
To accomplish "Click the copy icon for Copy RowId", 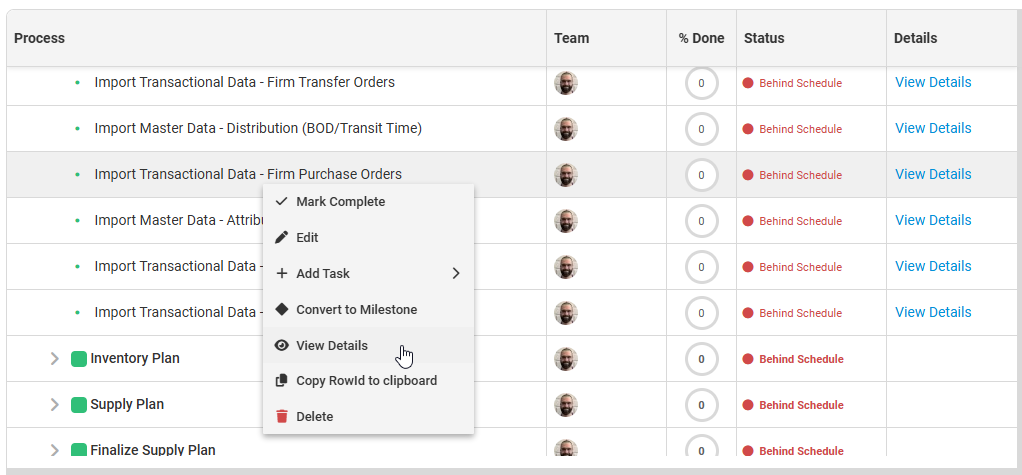I will click(x=281, y=381).
